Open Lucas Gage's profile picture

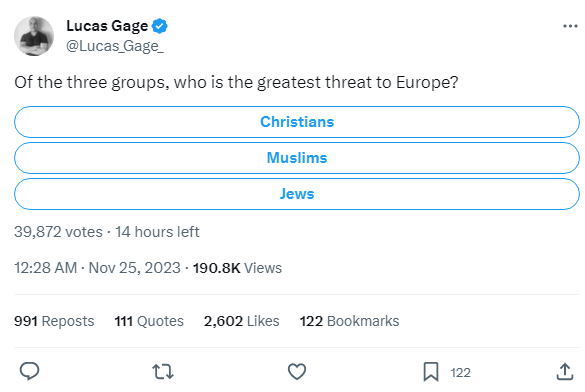click(34, 36)
